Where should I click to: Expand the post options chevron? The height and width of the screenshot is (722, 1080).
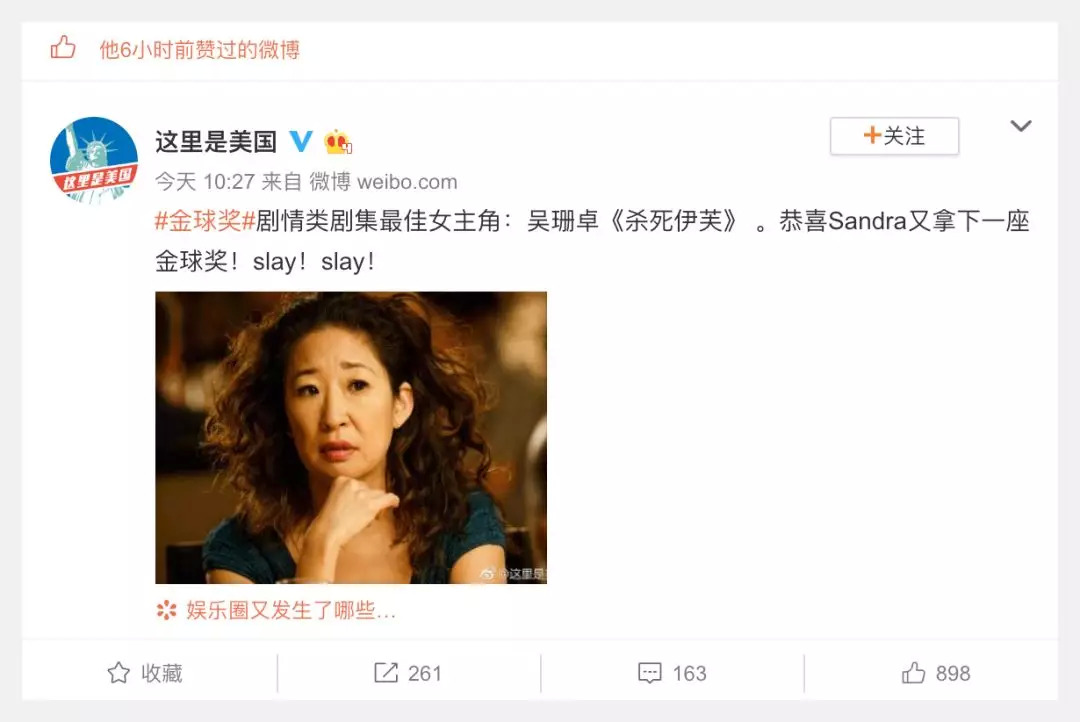(1020, 126)
